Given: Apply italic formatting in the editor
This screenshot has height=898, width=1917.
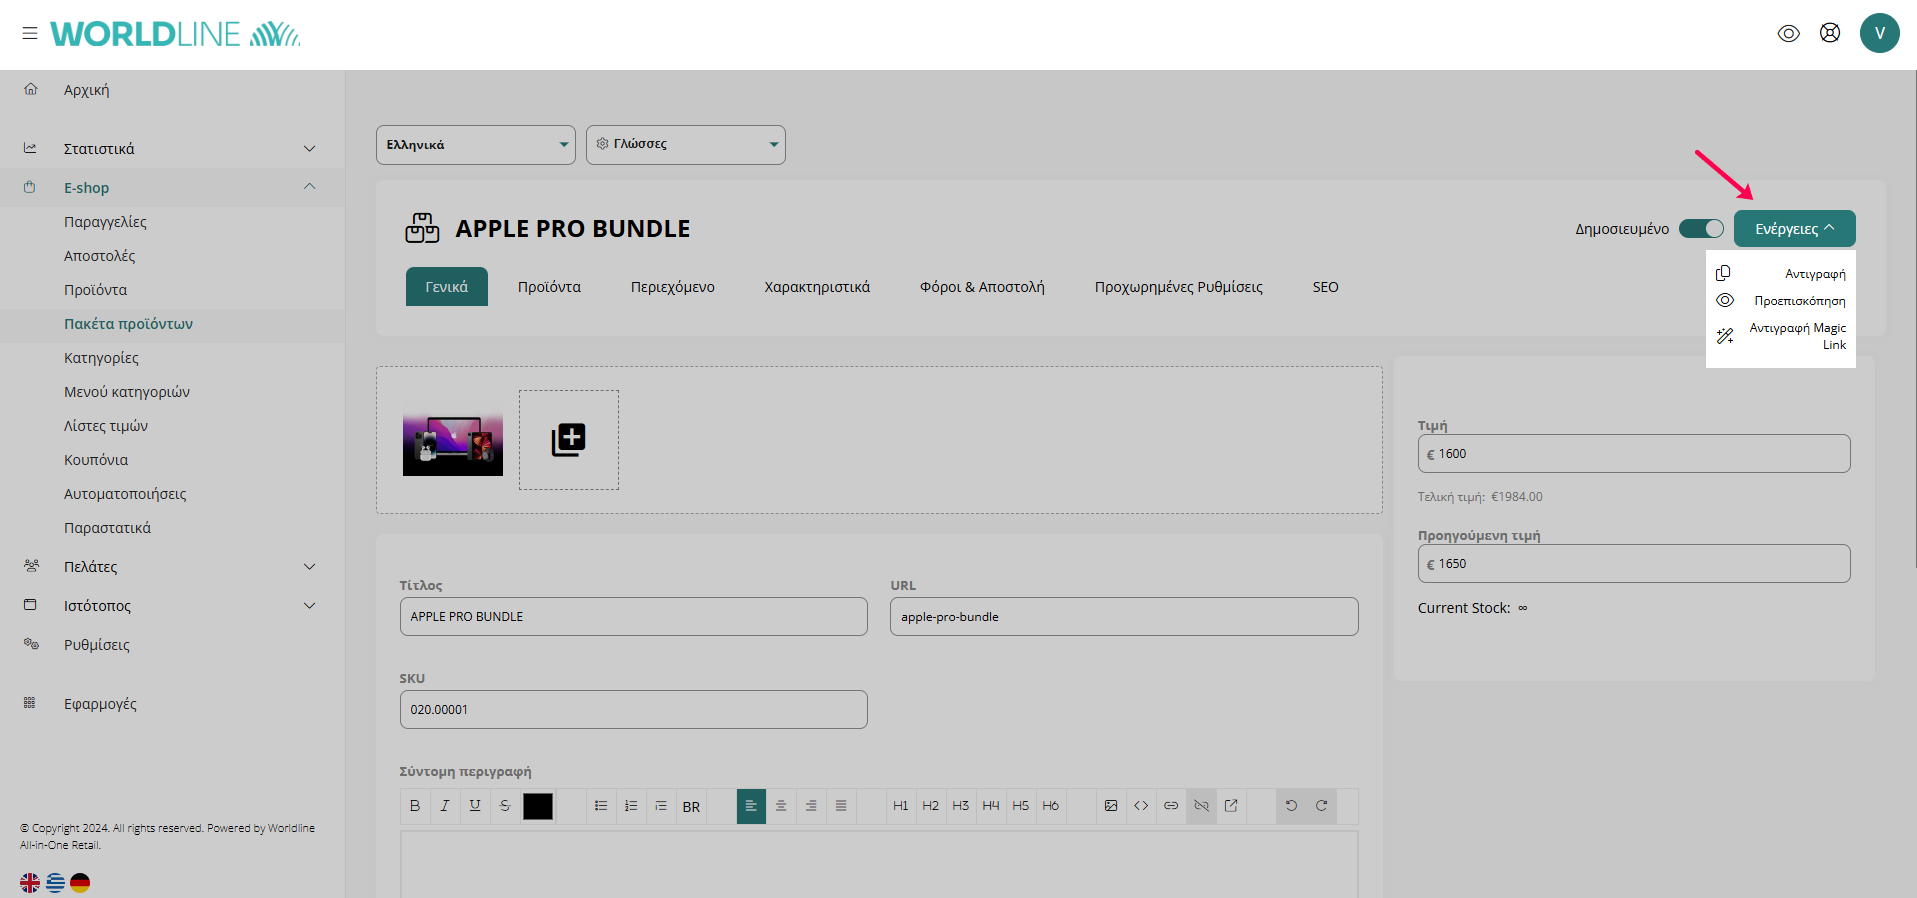Looking at the screenshot, I should 445,806.
